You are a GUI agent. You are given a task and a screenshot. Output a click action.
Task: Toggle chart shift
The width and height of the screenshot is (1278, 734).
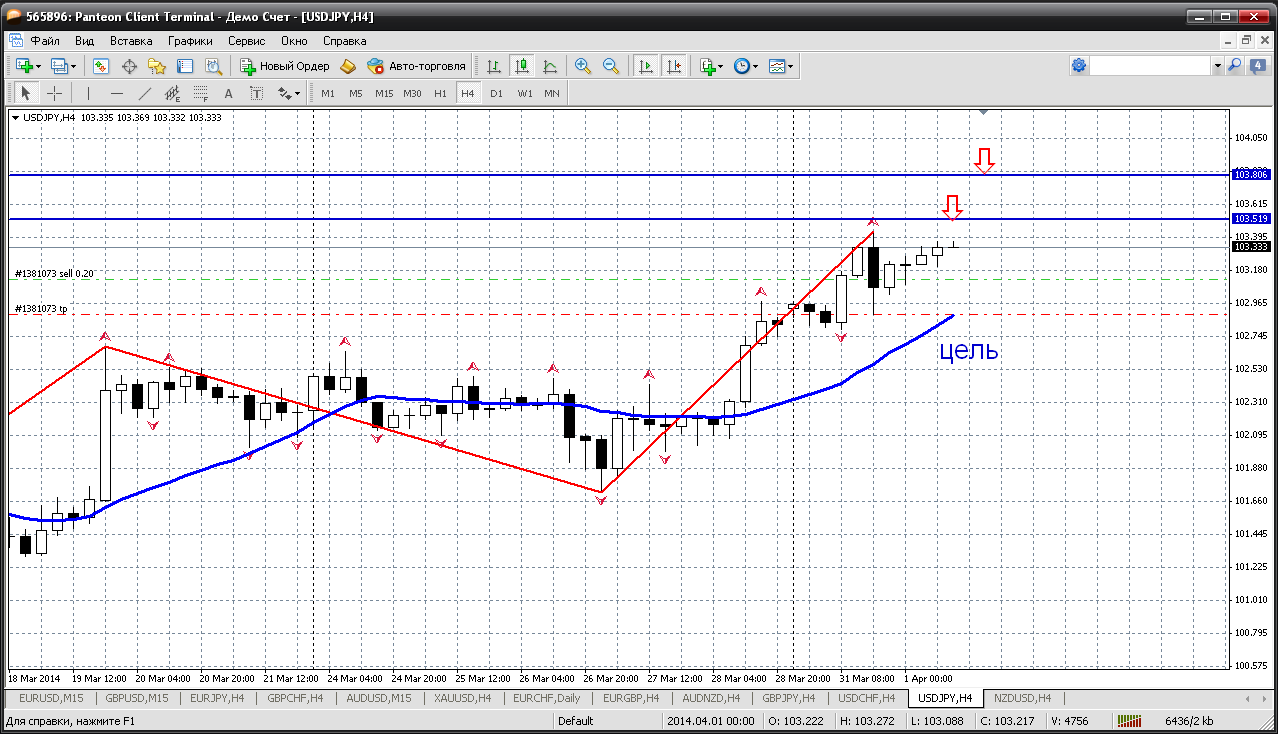(x=674, y=66)
